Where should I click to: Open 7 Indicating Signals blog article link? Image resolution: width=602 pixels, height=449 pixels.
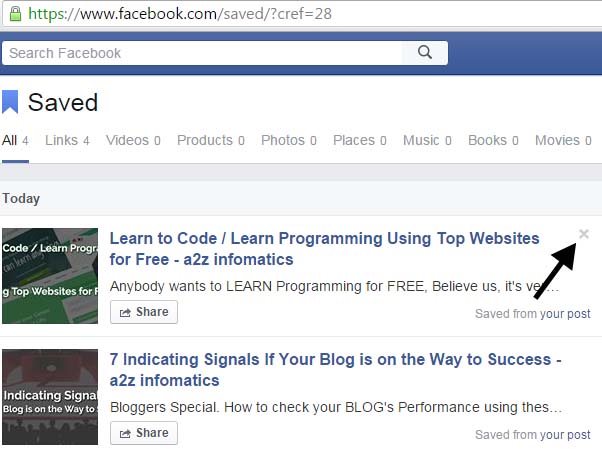pyautogui.click(x=336, y=370)
